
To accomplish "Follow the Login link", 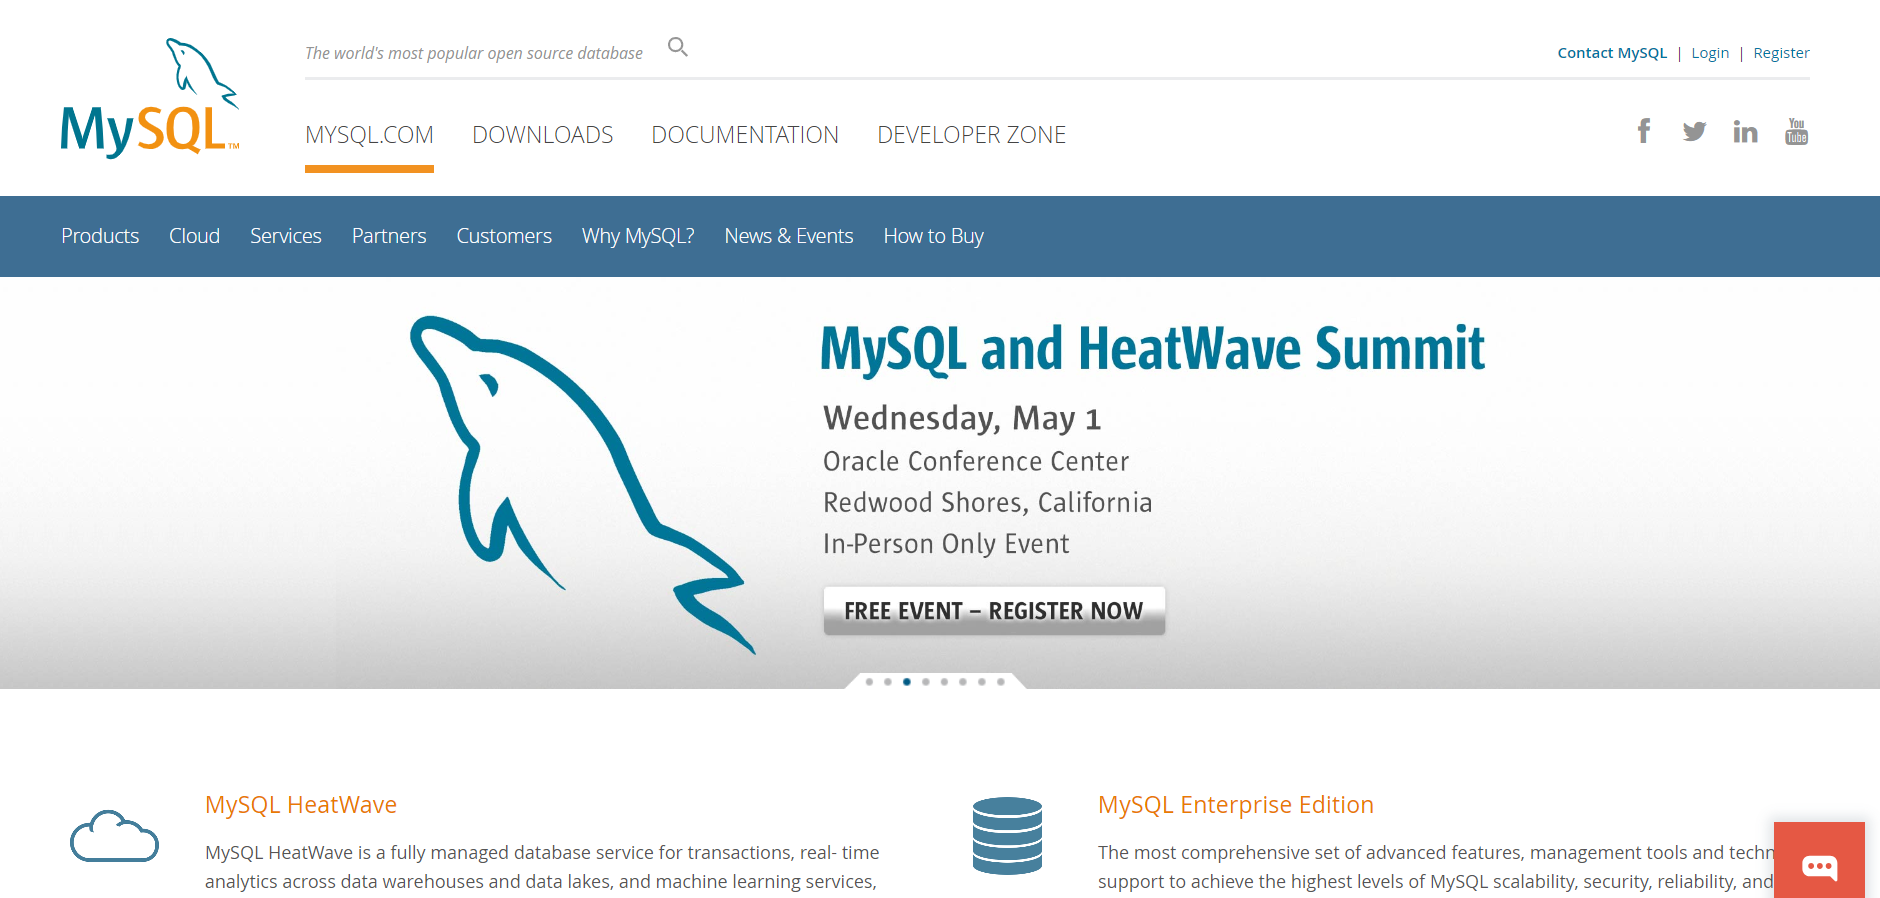I will (x=1709, y=53).
